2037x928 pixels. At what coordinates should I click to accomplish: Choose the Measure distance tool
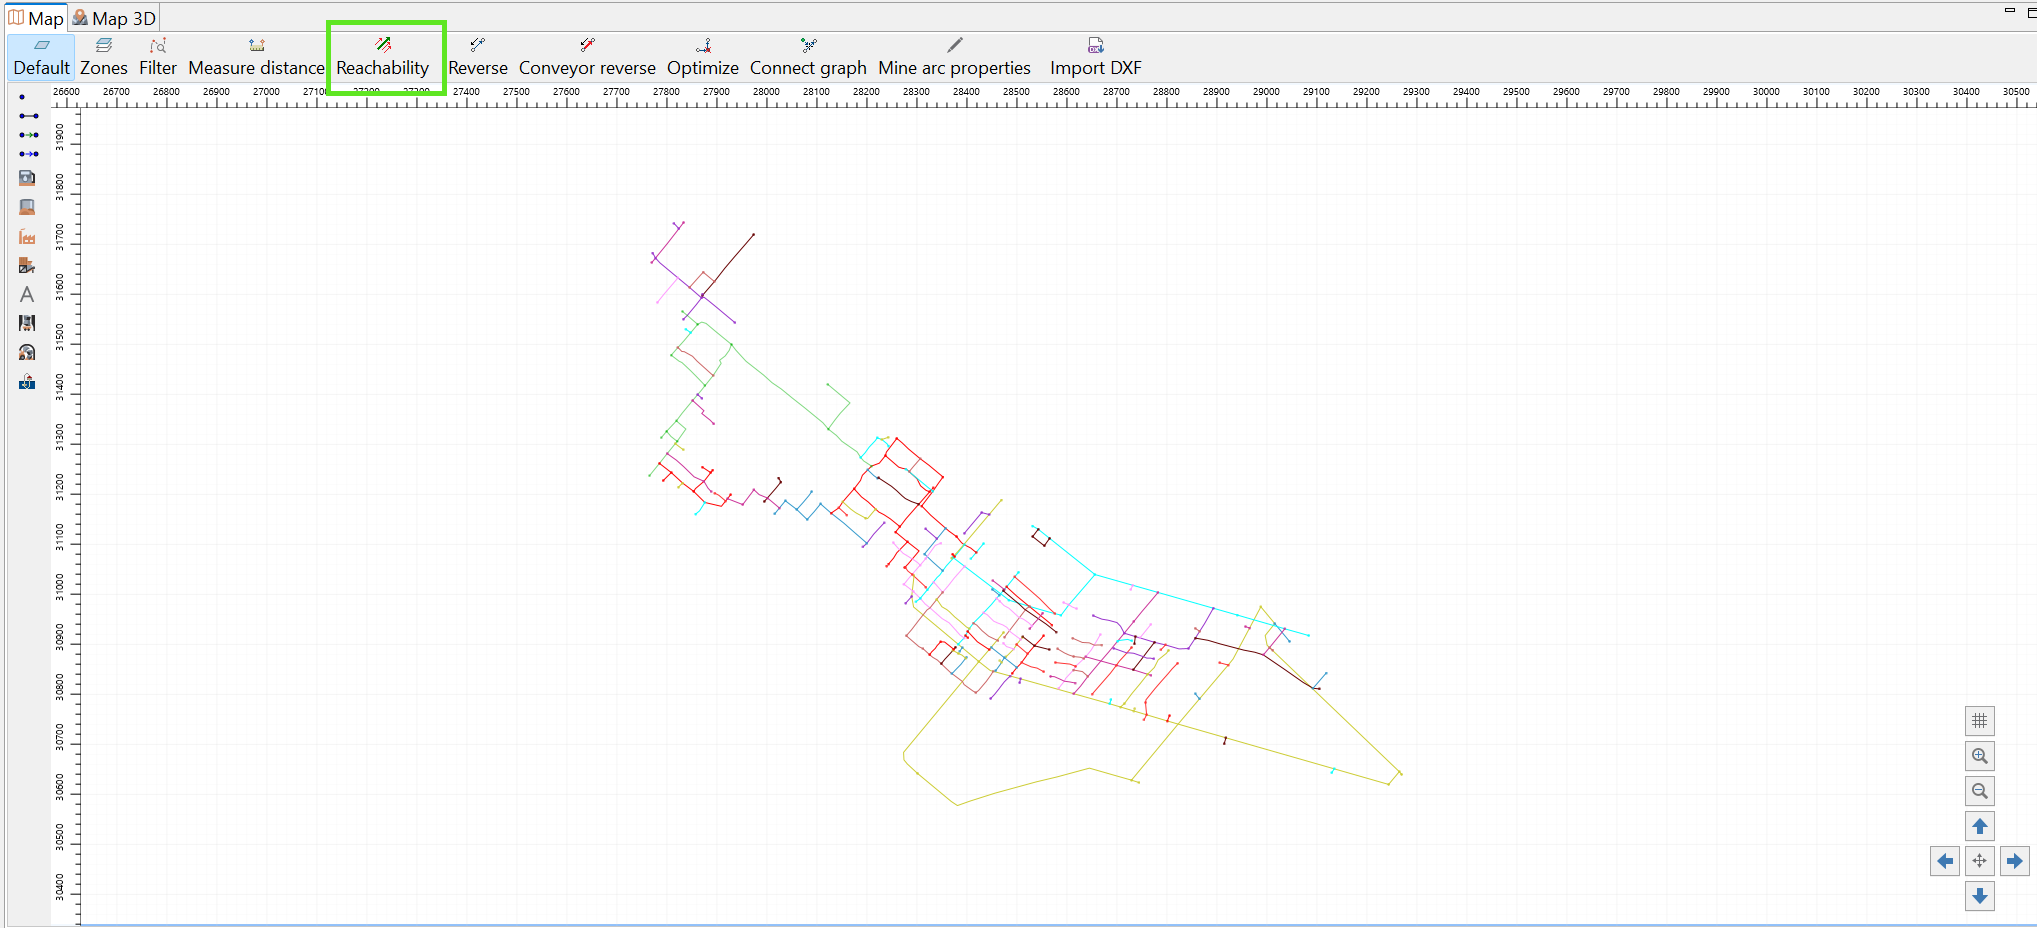256,57
